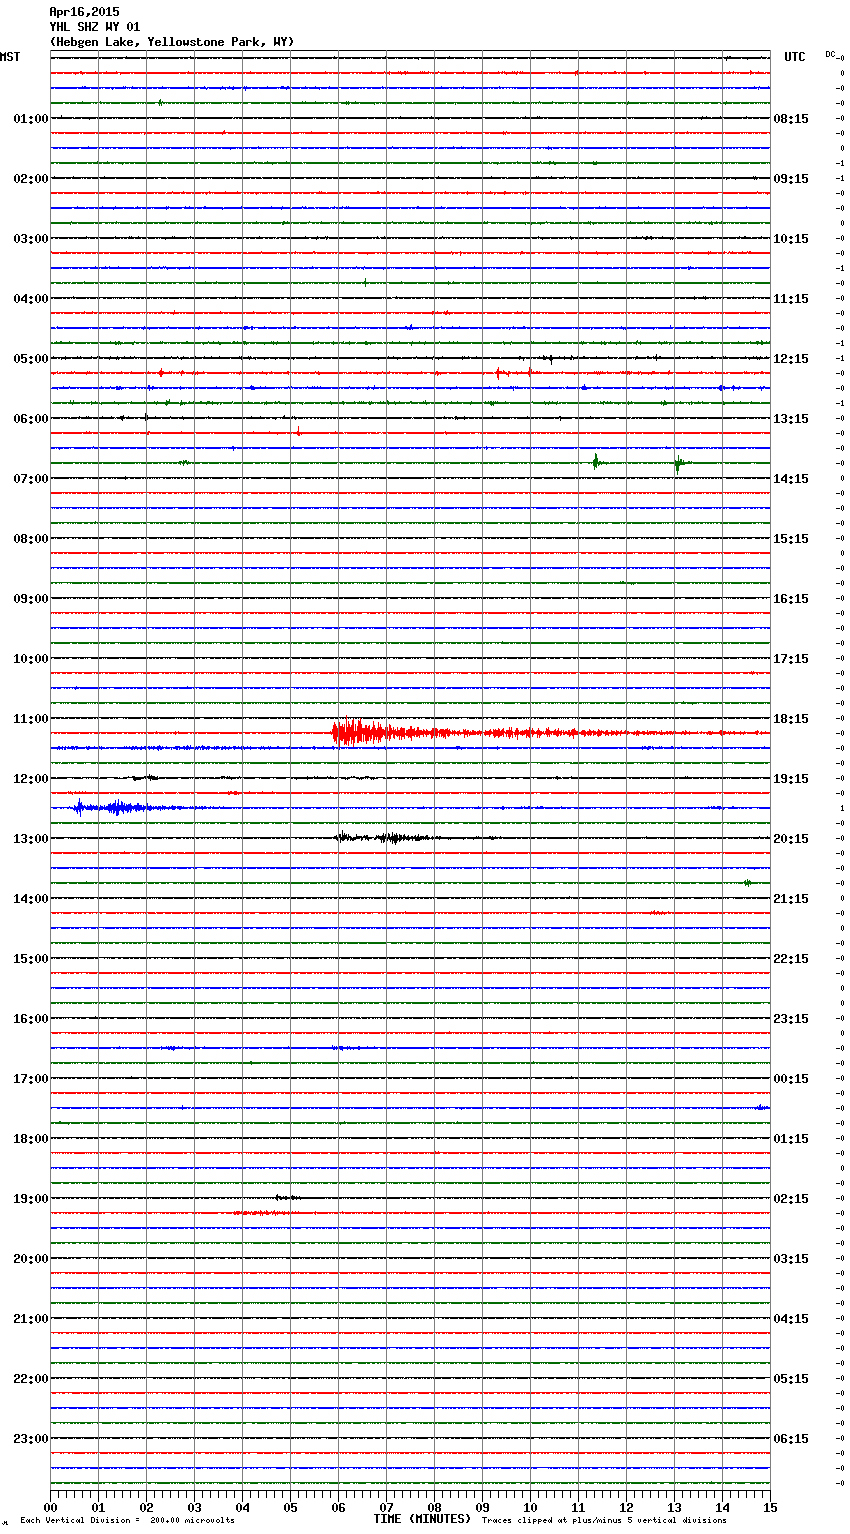This screenshot has width=850, height=1534.
Task: Click the date label Apr16,2015
Action: pyautogui.click(x=84, y=12)
